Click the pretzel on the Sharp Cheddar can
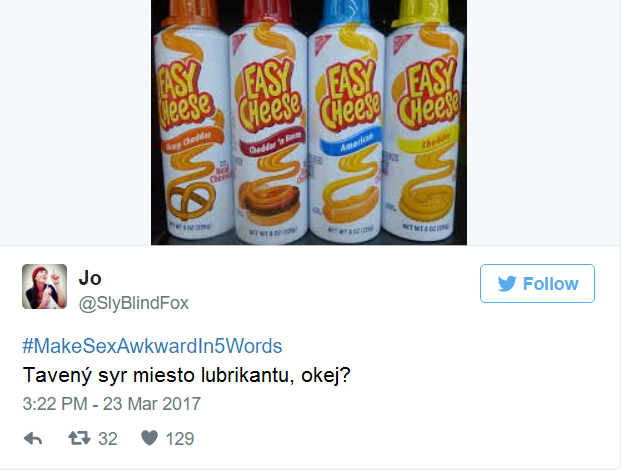The width and height of the screenshot is (621, 470). tap(191, 201)
